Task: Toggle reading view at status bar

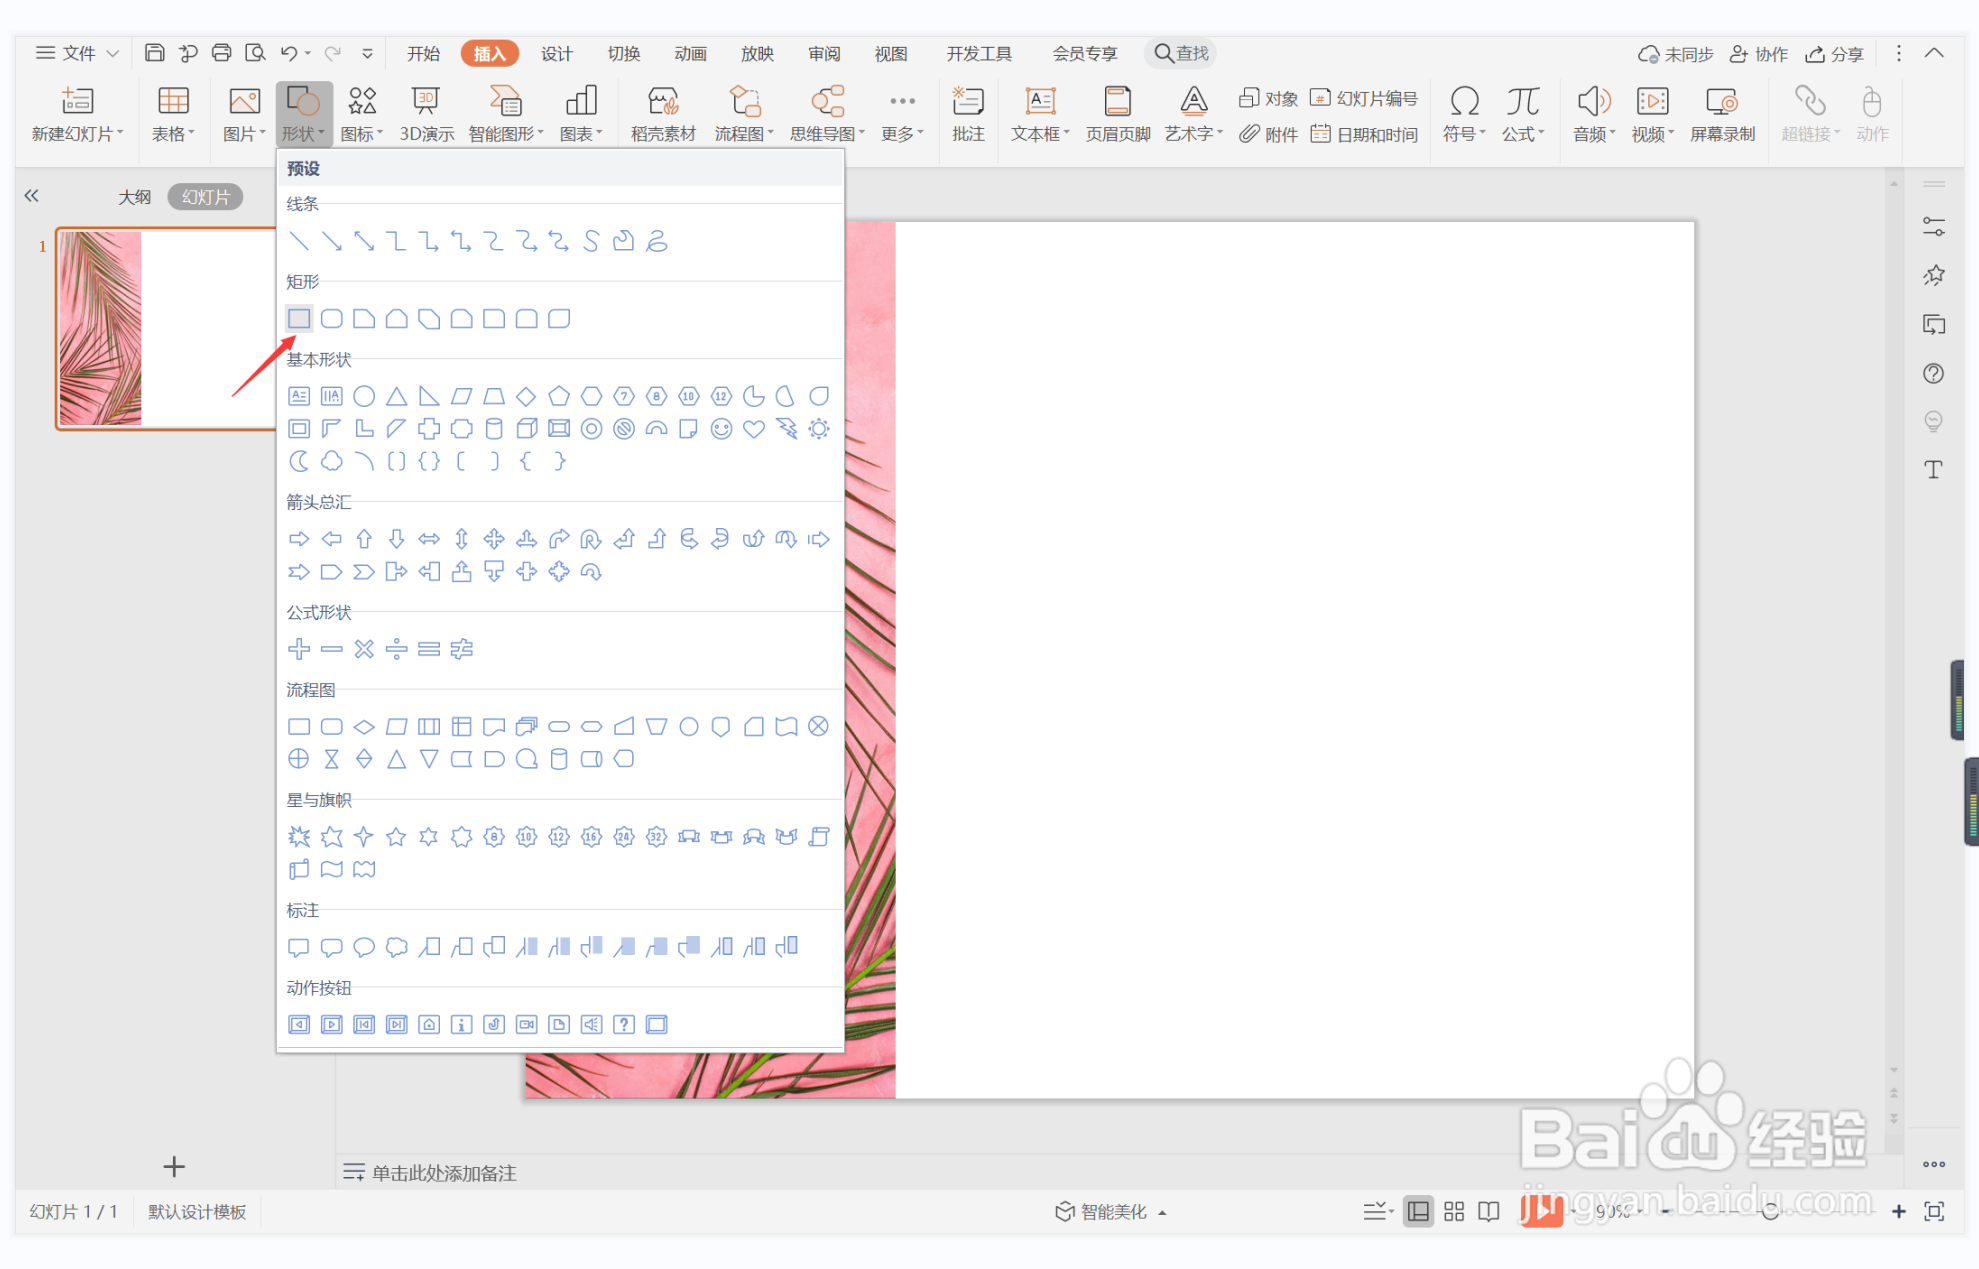Action: pos(1489,1212)
